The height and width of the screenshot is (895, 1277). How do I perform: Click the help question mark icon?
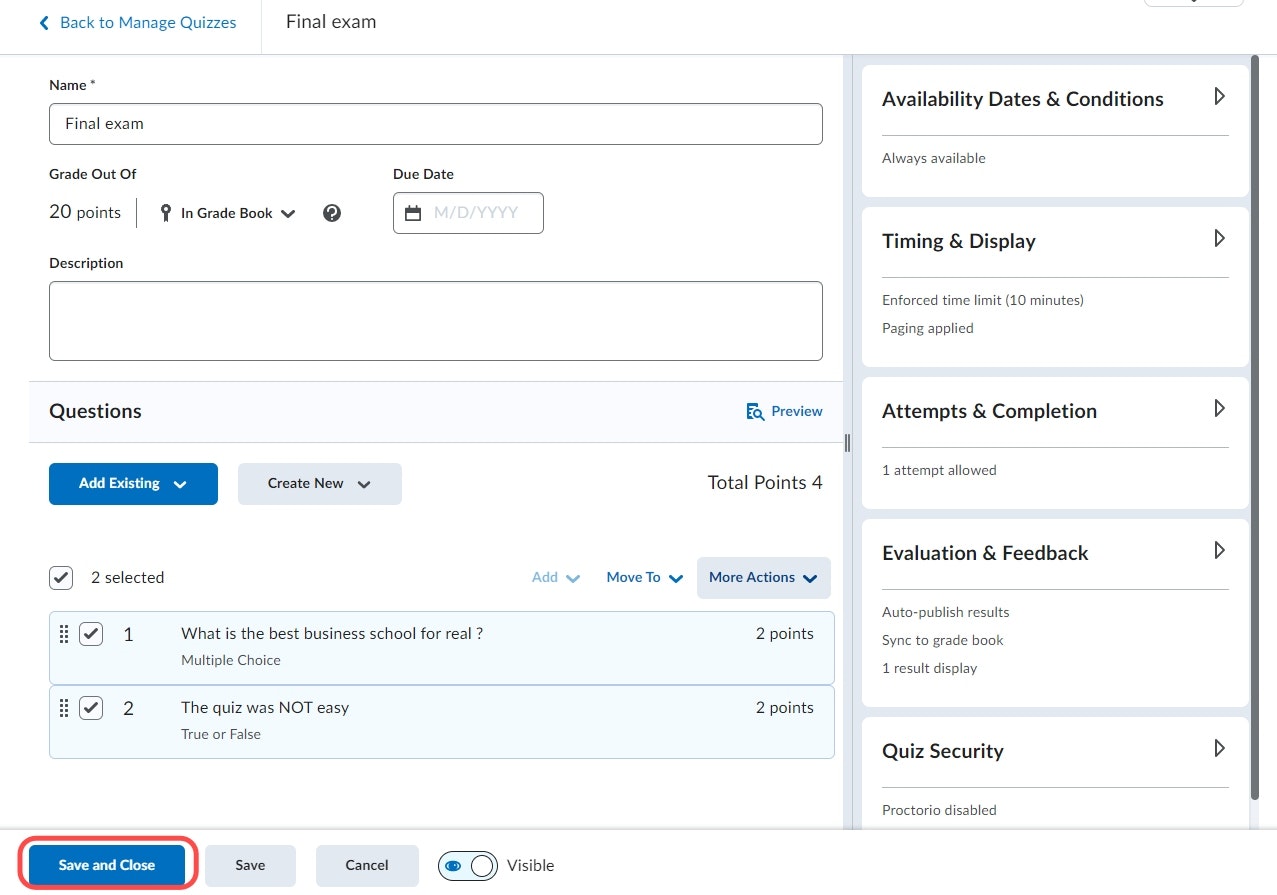[x=332, y=213]
